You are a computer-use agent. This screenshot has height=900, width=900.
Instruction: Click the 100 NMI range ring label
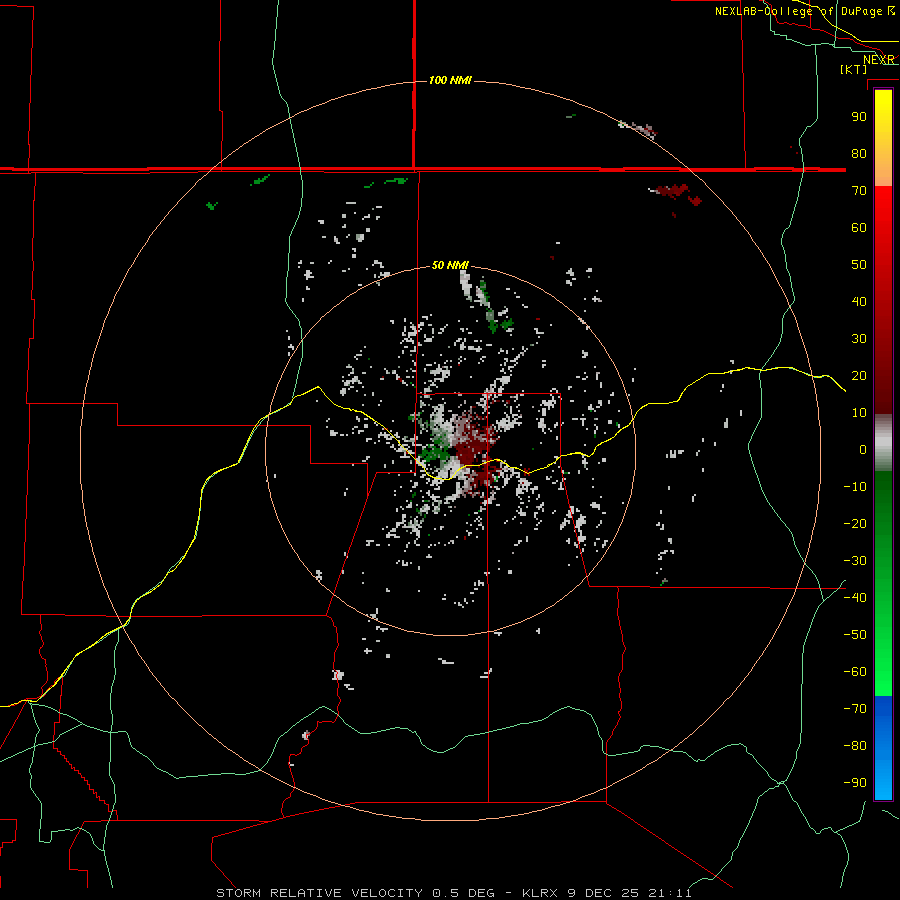point(450,80)
